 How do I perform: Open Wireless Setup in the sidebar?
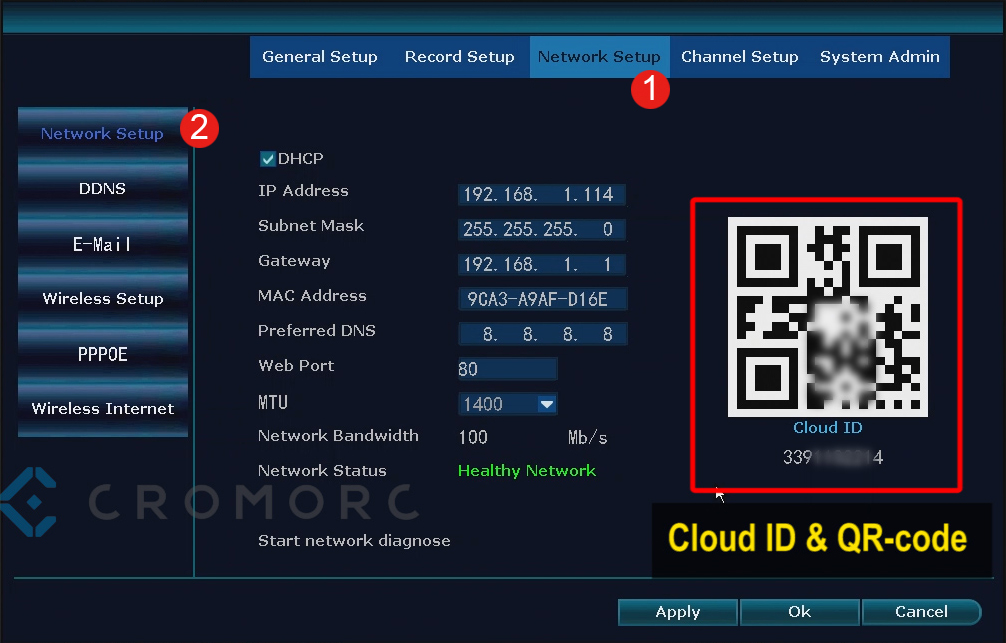103,299
